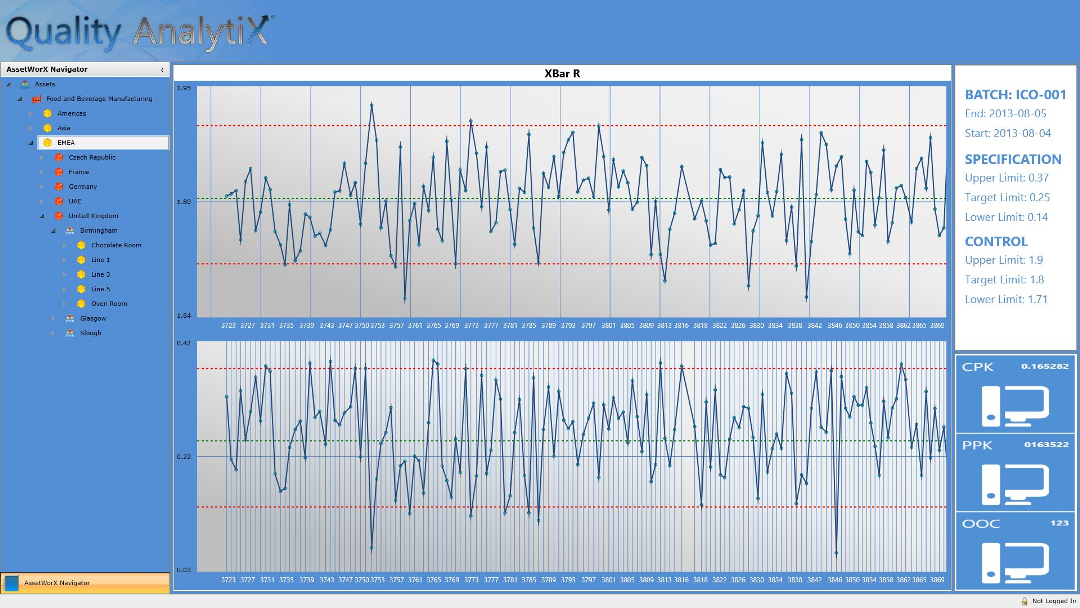Image resolution: width=1080 pixels, height=608 pixels.
Task: Click the OOC tile computer icon
Action: pyautogui.click(x=1015, y=560)
